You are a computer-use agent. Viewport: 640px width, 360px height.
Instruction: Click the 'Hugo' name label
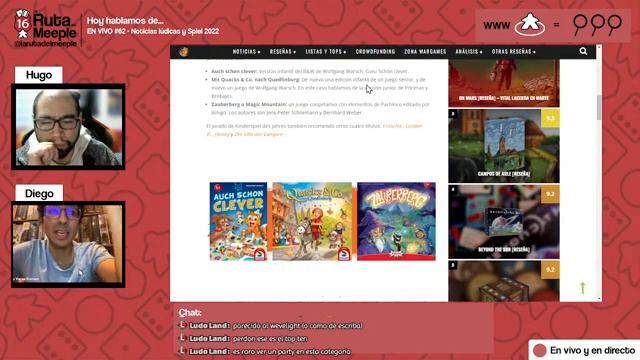point(39,75)
